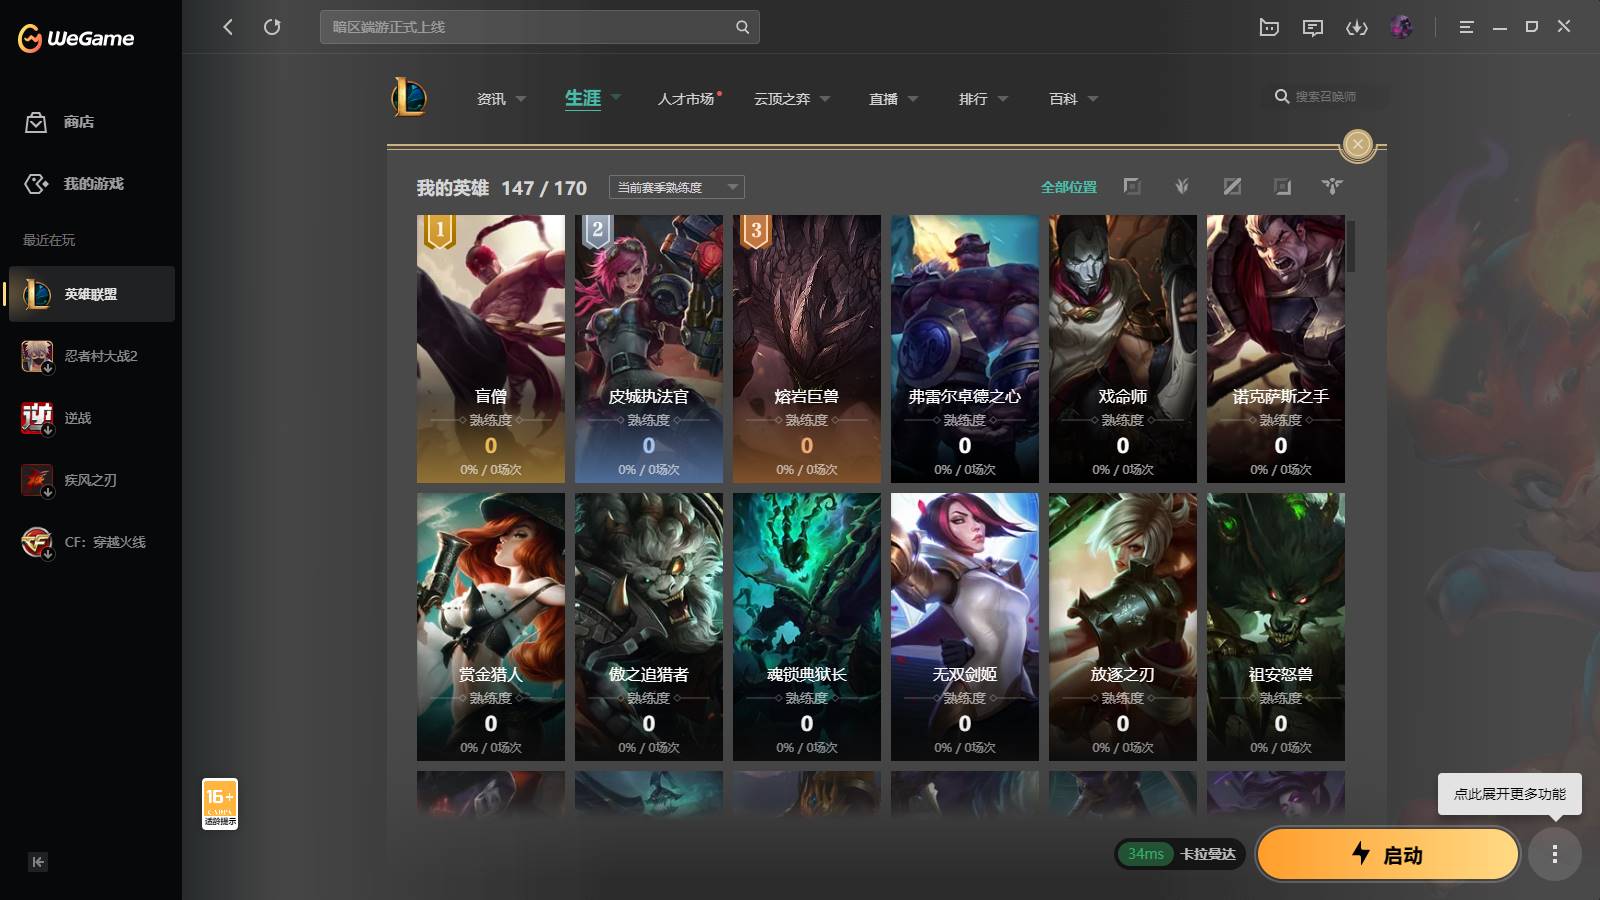Select 英雄联盟 in the recent games list
1600x900 pixels.
[91, 294]
